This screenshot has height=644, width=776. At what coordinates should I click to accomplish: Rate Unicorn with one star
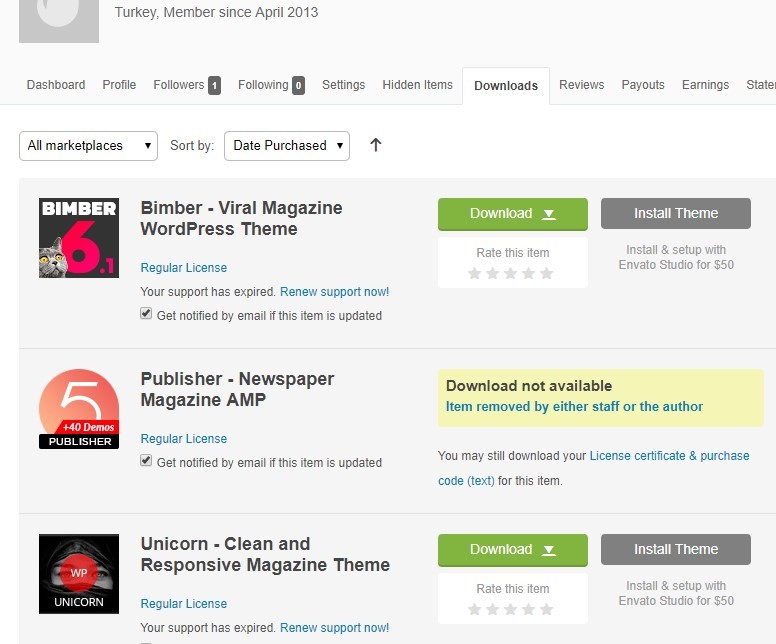475,609
